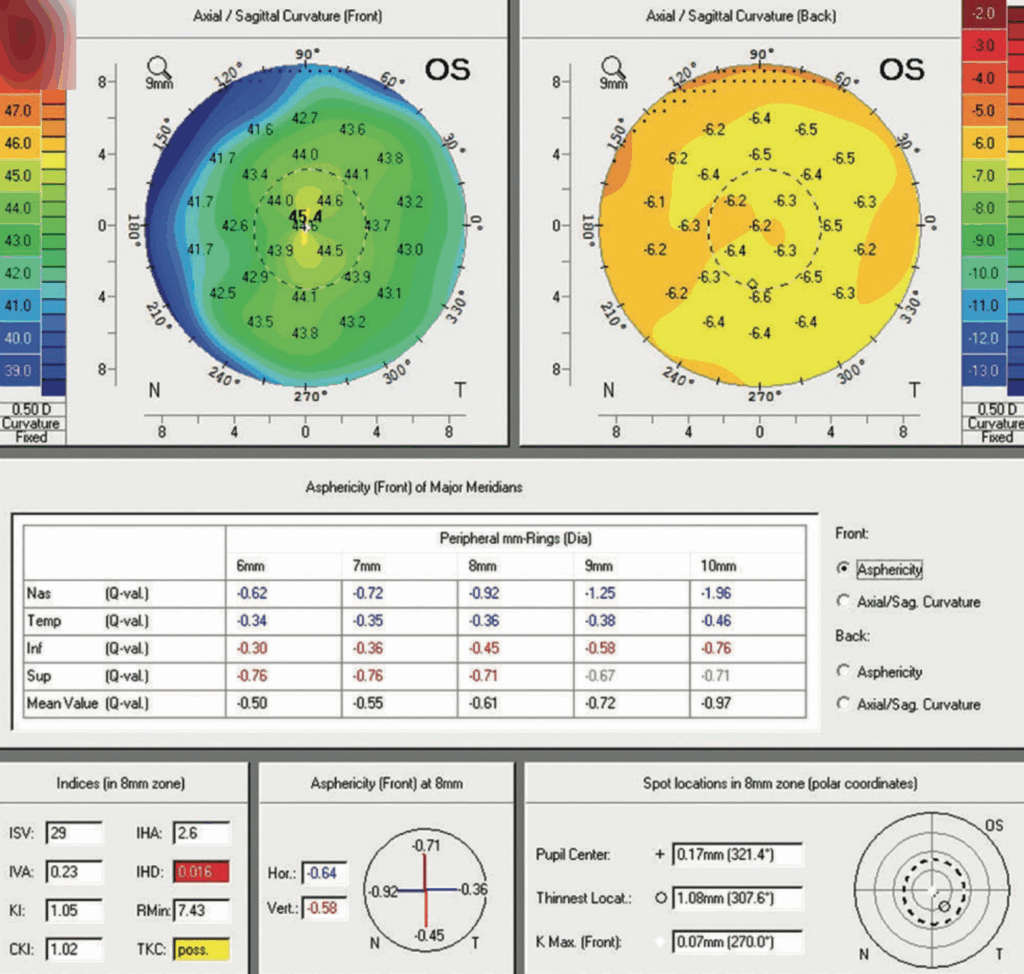Viewport: 1024px width, 974px height.
Task: Select the Front Asphericity radio button
Action: tap(843, 568)
